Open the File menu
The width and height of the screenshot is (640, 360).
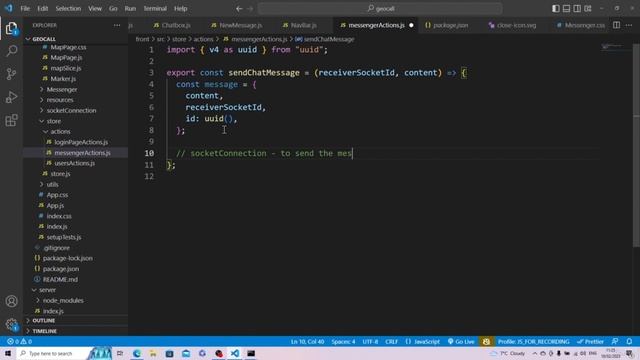tap(25, 9)
